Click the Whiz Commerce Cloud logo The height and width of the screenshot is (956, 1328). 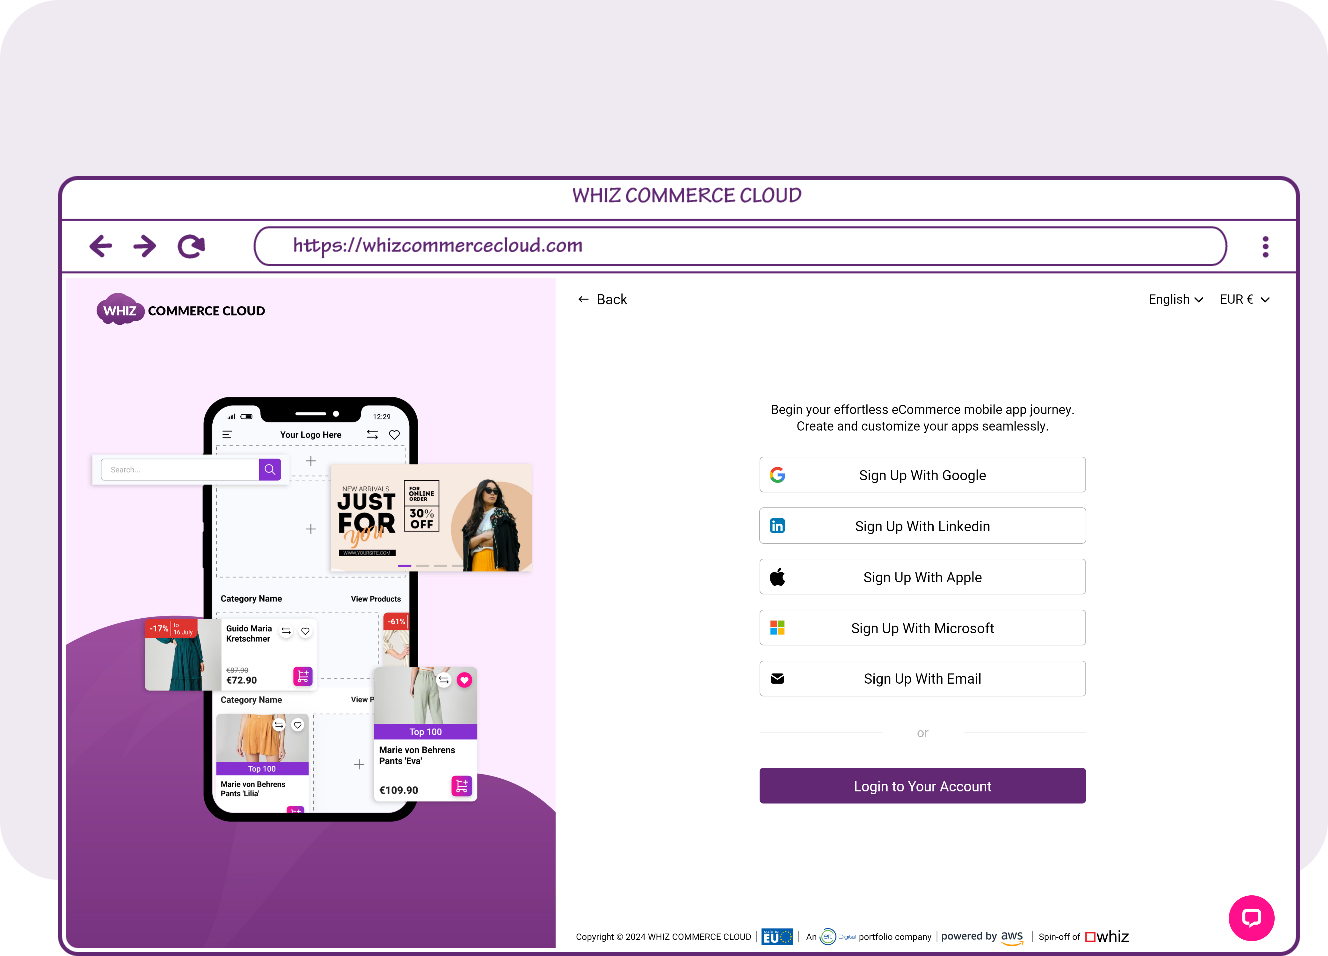click(181, 311)
